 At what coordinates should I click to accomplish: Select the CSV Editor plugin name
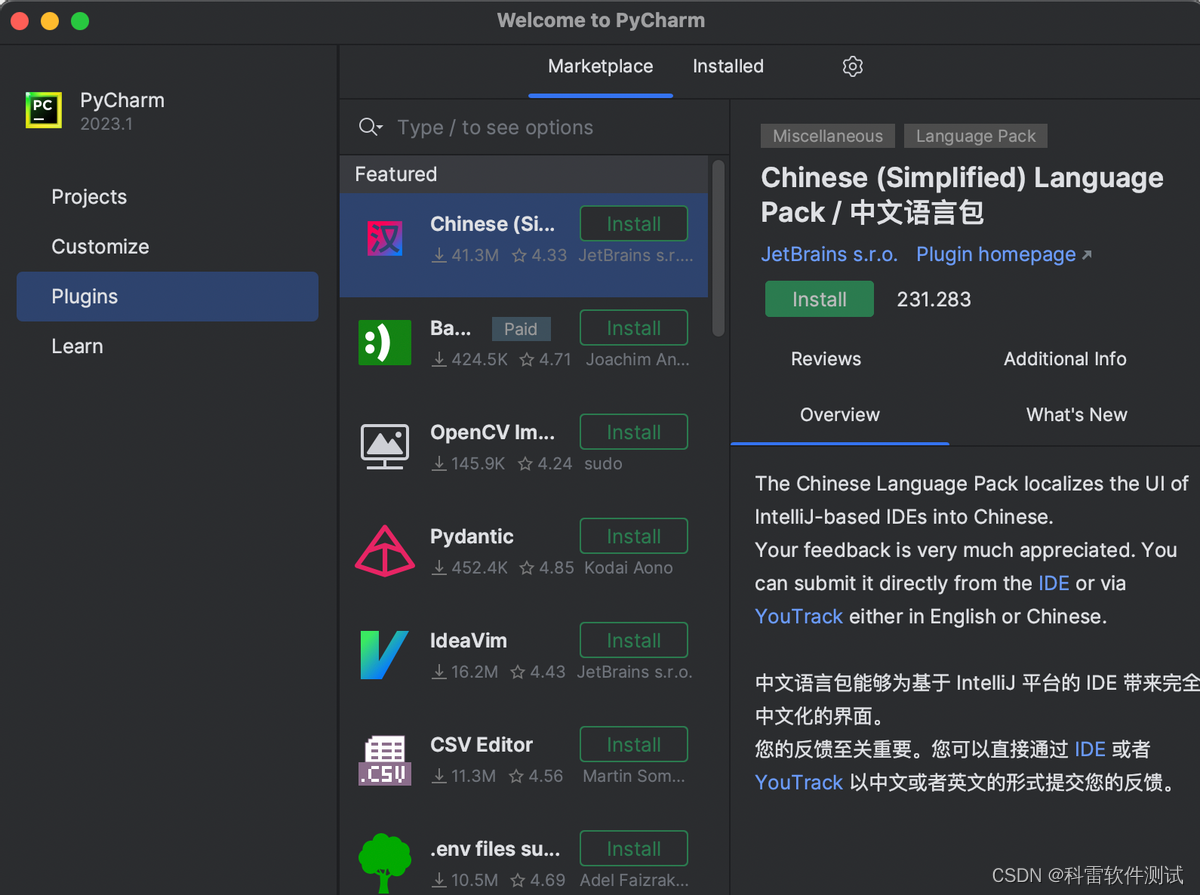point(481,744)
